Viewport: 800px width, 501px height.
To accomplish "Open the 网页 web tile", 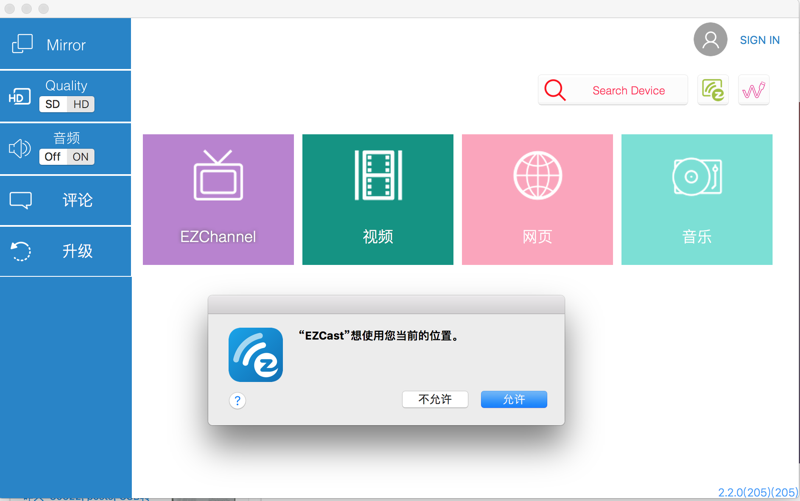I will (537, 199).
